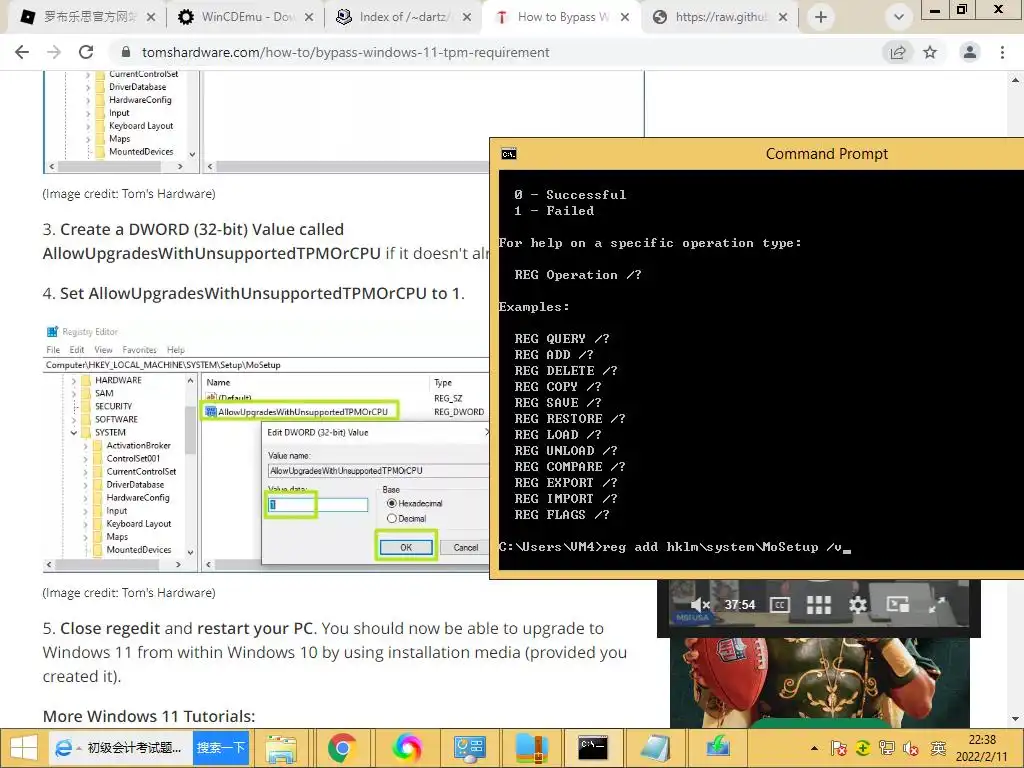Screen dimensions: 1024x768
Task: Switch the 英 input method indicator
Action: coord(938,749)
